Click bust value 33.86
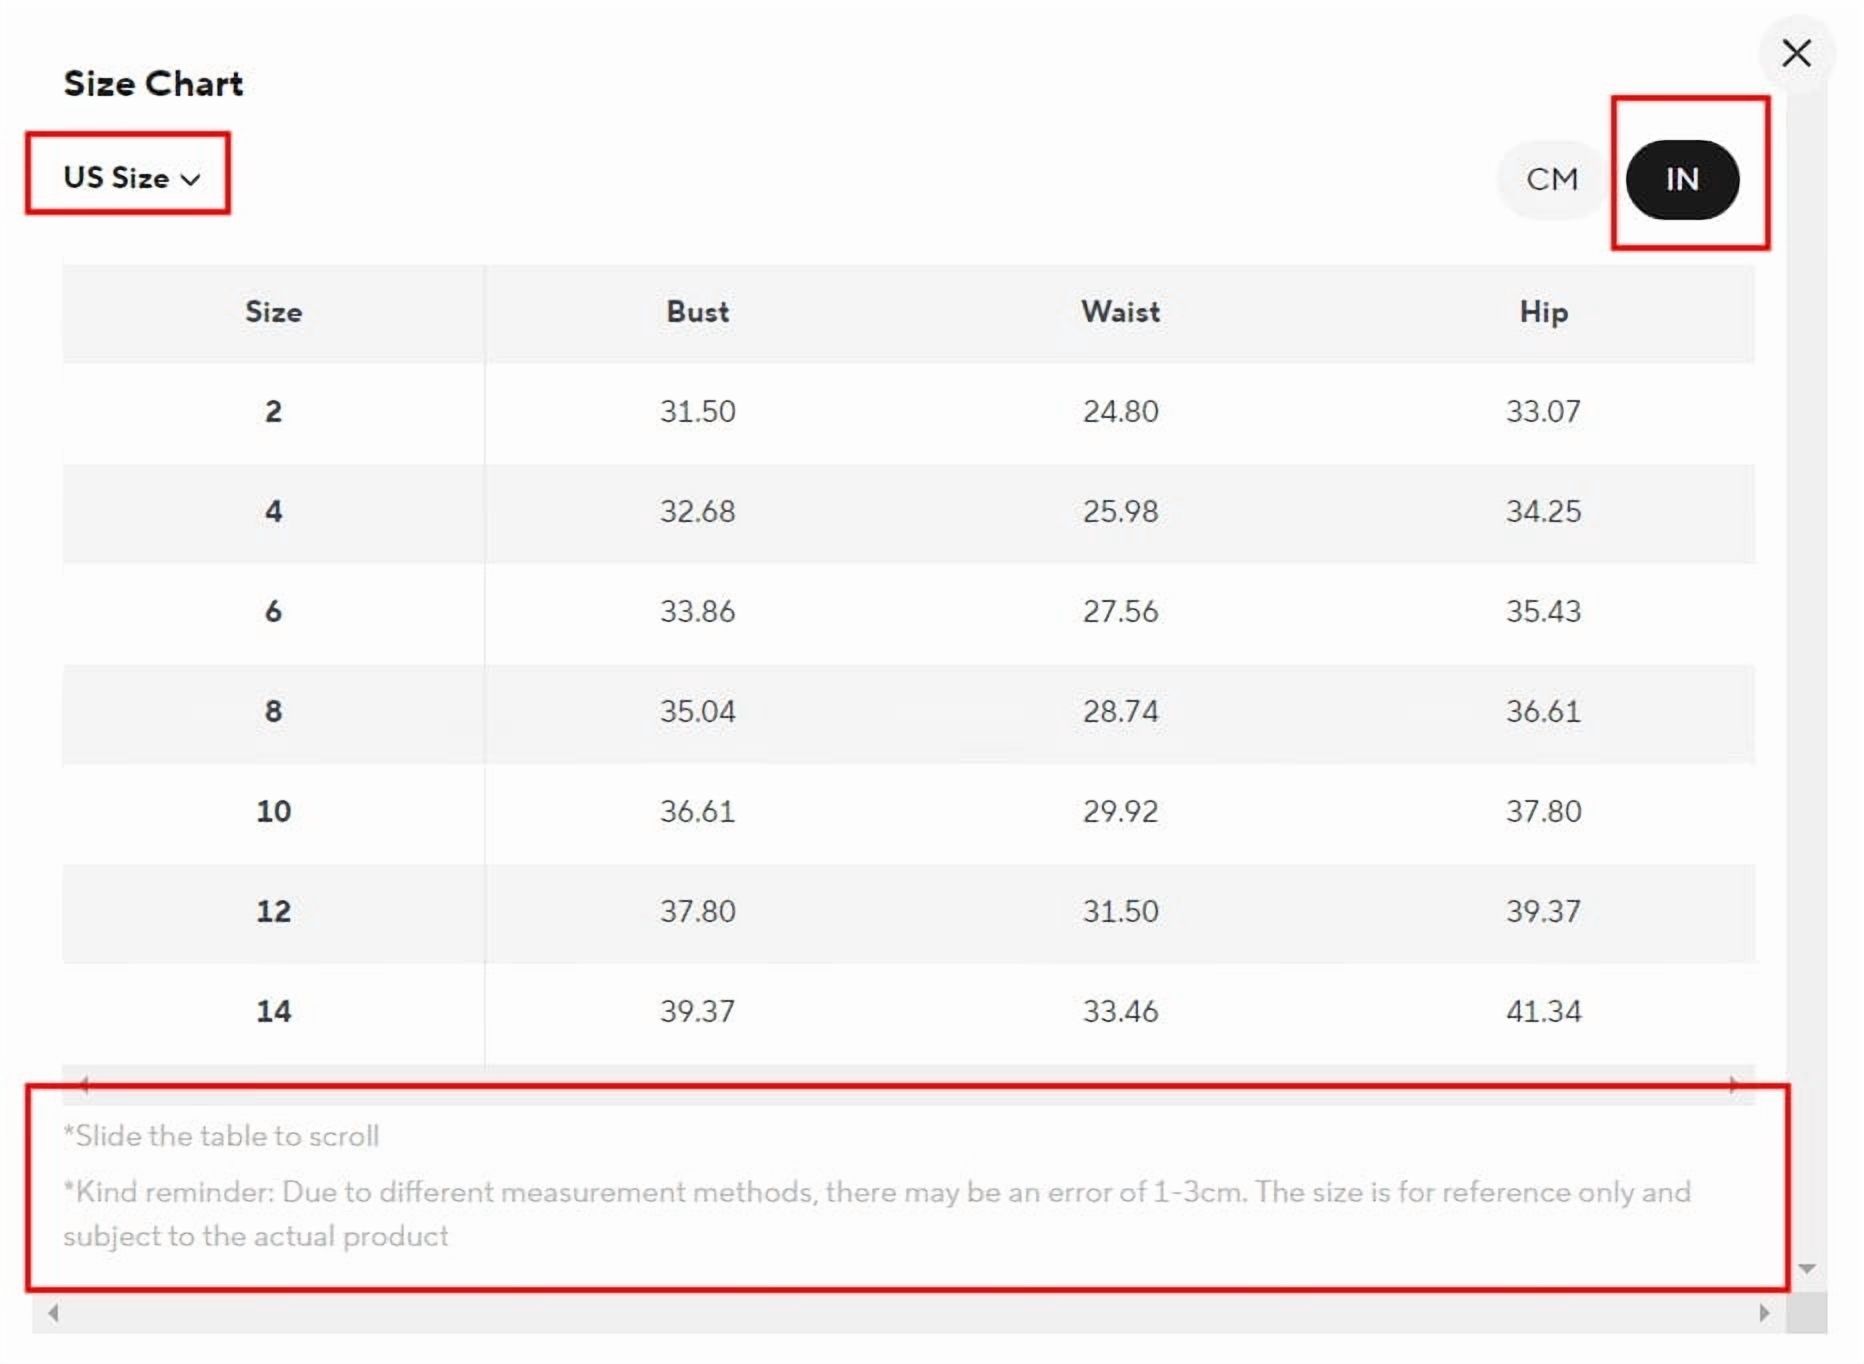The width and height of the screenshot is (1864, 1364). [x=697, y=611]
